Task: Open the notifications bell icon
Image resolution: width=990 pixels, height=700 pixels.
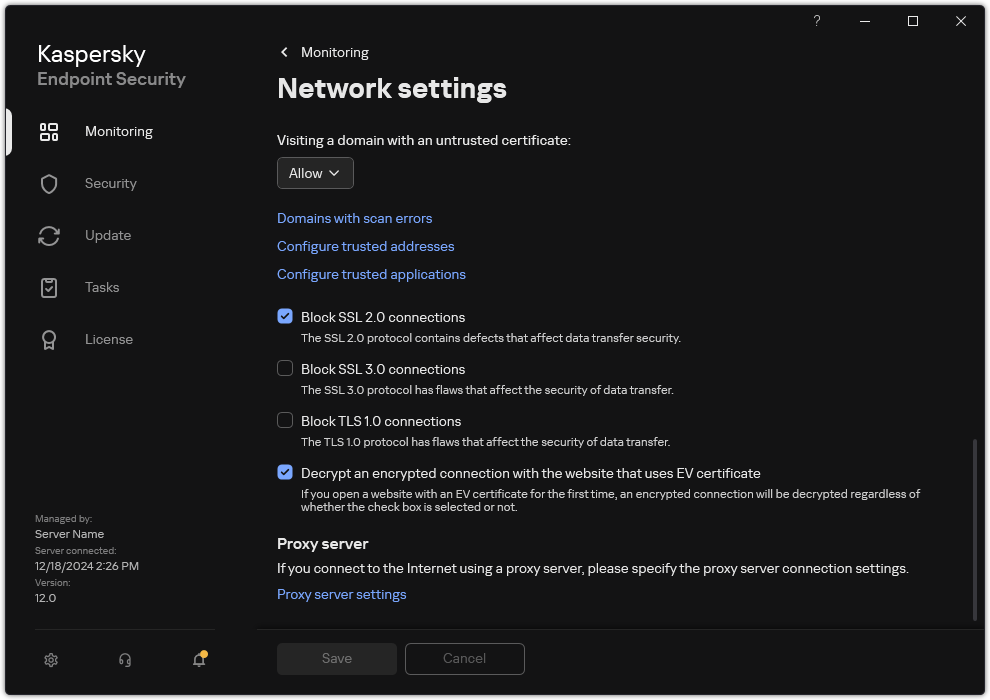Action: click(198, 661)
